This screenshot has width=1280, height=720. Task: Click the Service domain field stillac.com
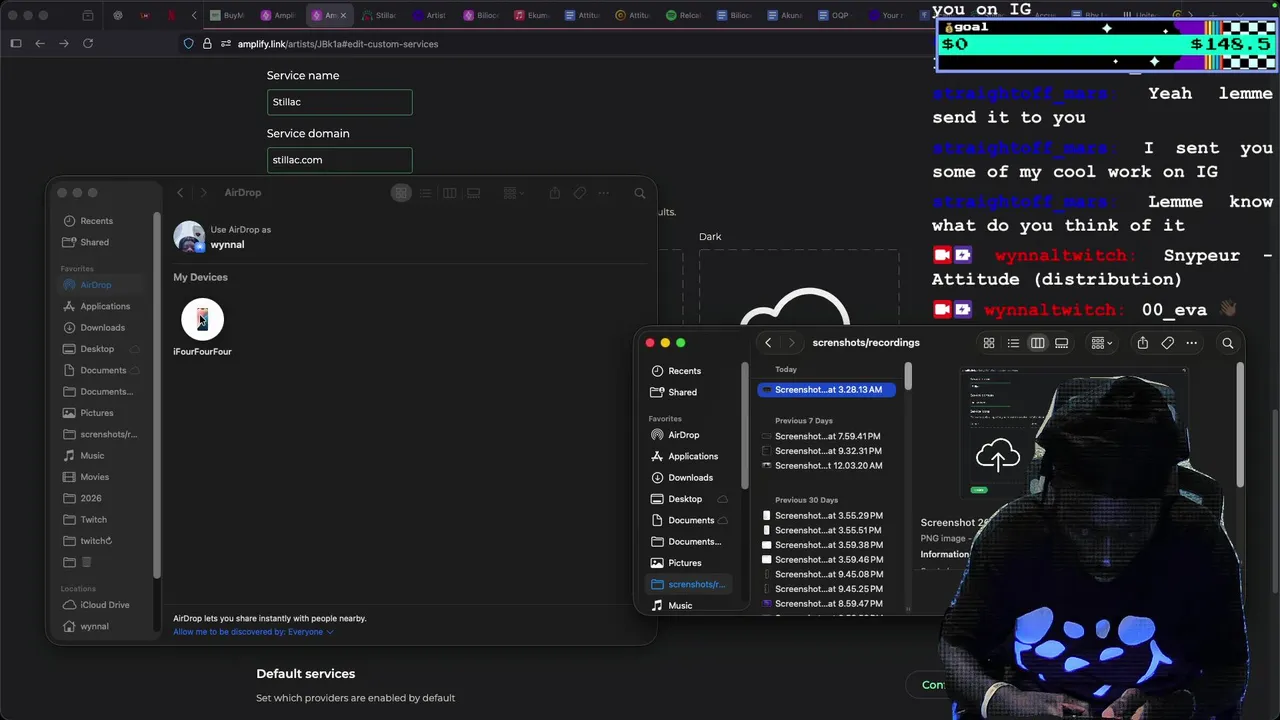click(x=339, y=160)
